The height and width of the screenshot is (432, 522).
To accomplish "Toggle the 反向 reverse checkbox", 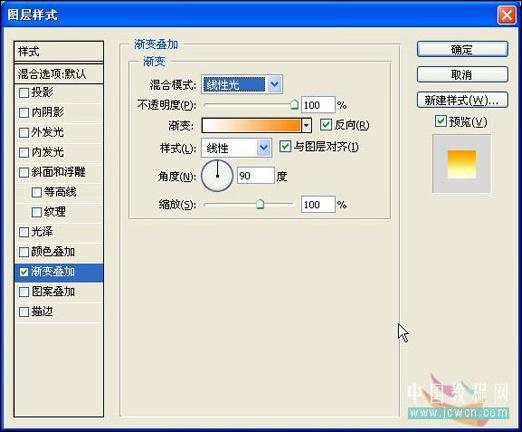I will point(326,125).
